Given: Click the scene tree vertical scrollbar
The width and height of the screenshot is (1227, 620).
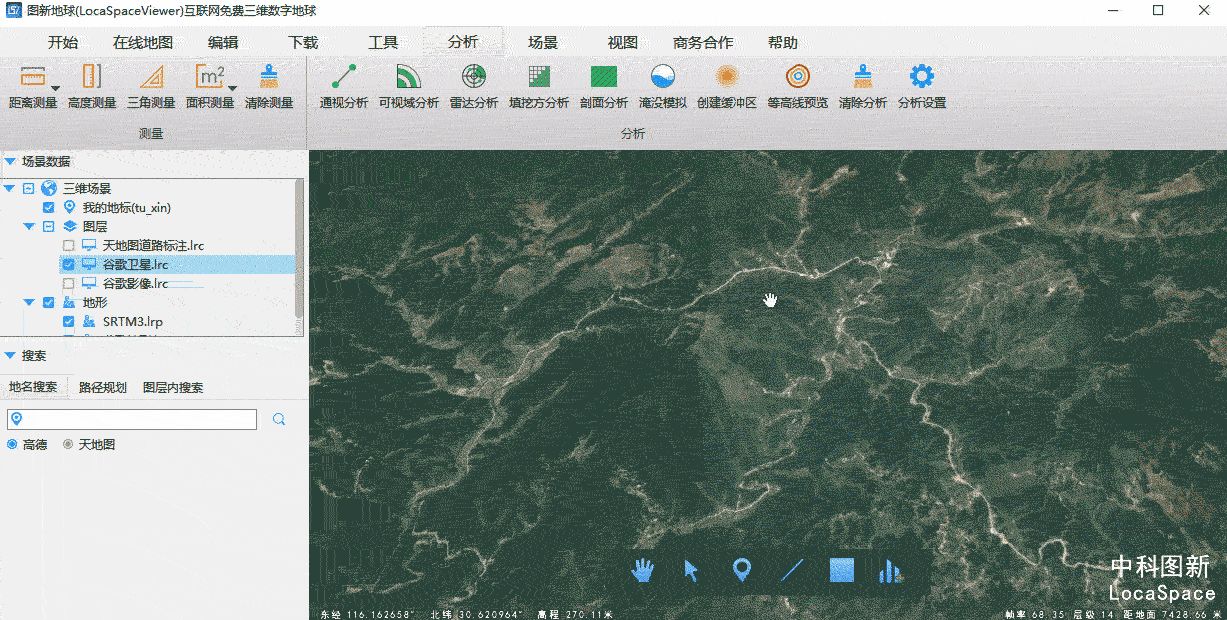Looking at the screenshot, I should coord(299,250).
